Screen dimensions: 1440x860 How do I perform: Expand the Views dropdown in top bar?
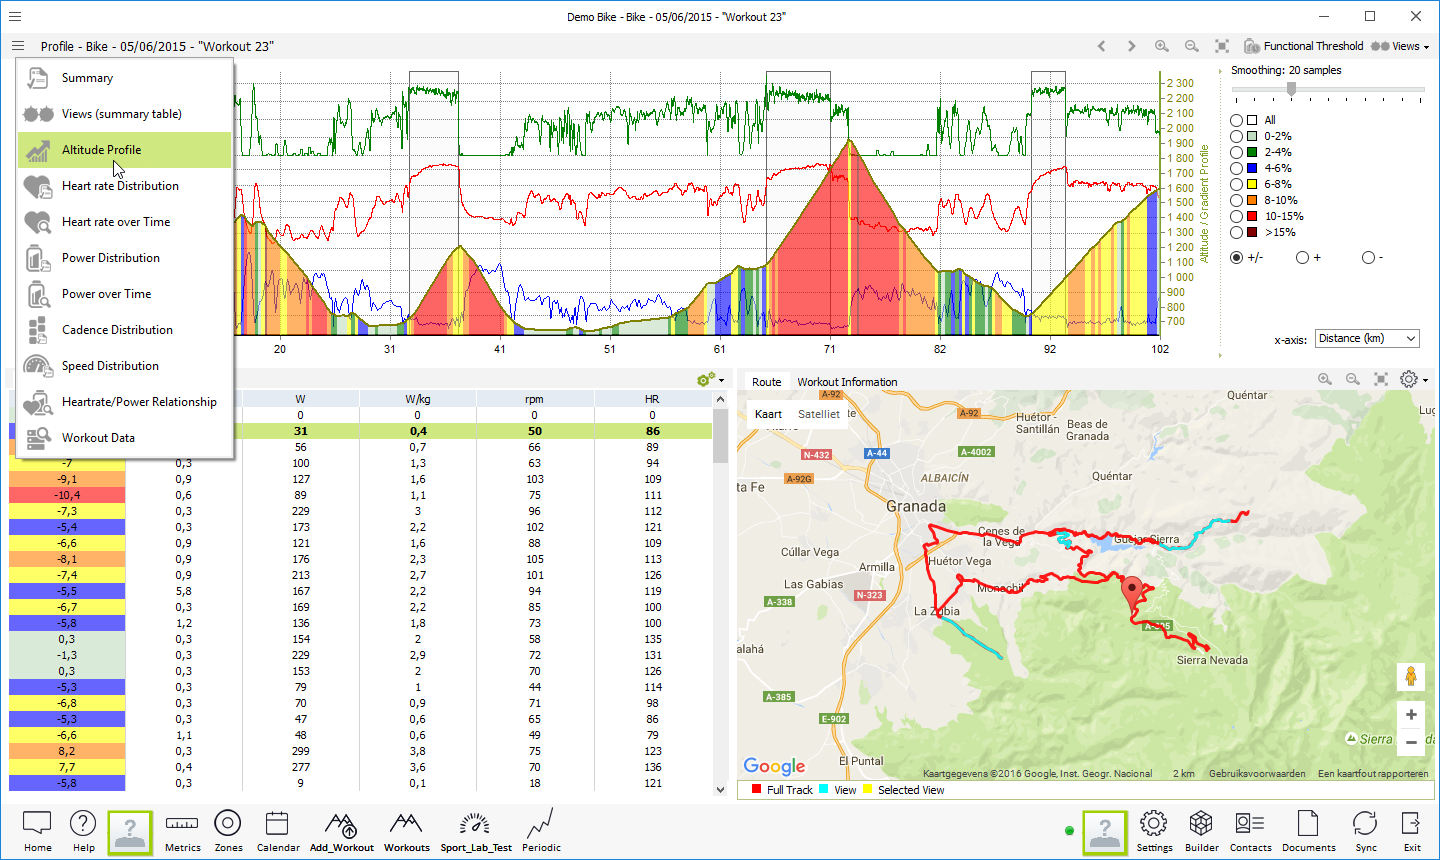1400,46
